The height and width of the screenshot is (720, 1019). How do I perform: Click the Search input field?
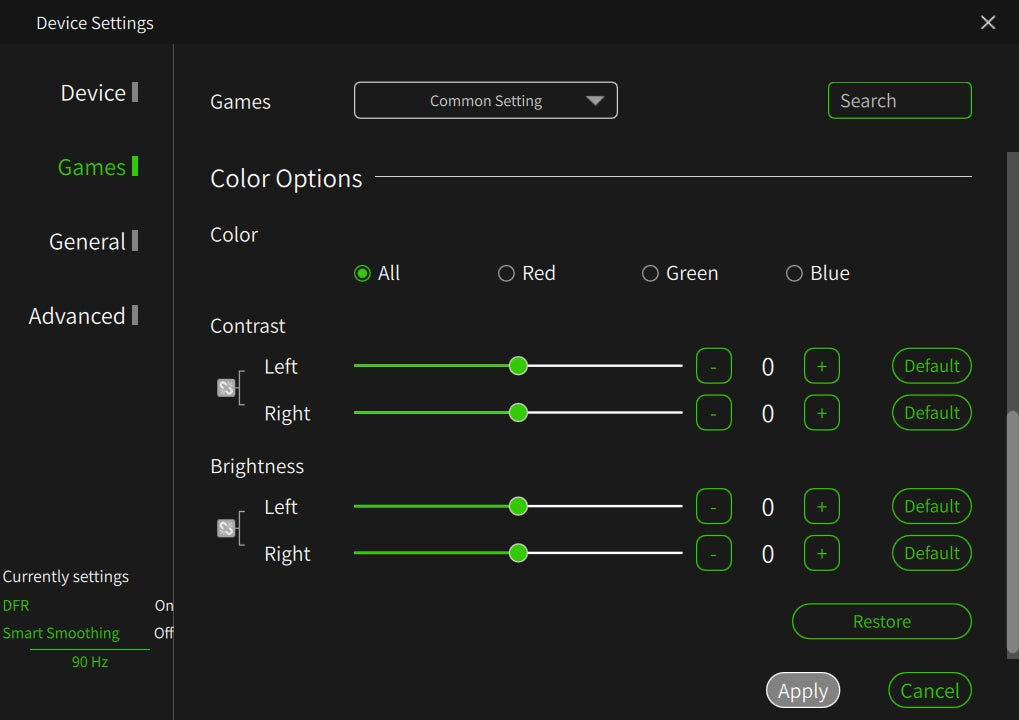coord(899,101)
